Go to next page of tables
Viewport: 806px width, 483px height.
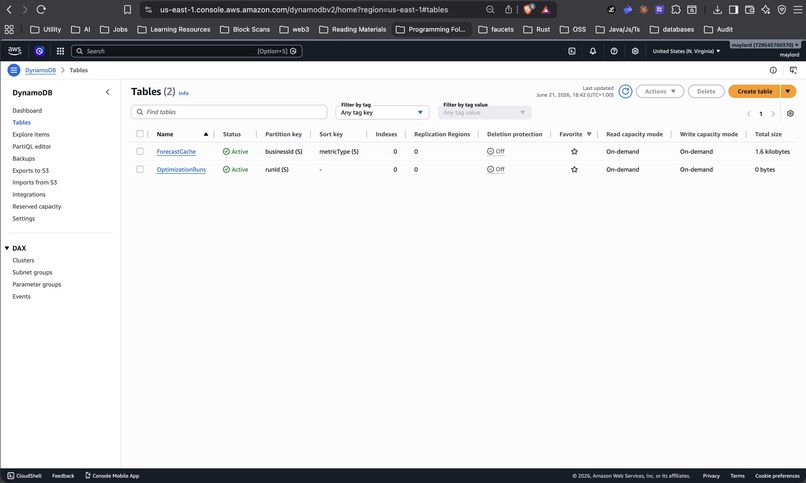[773, 114]
